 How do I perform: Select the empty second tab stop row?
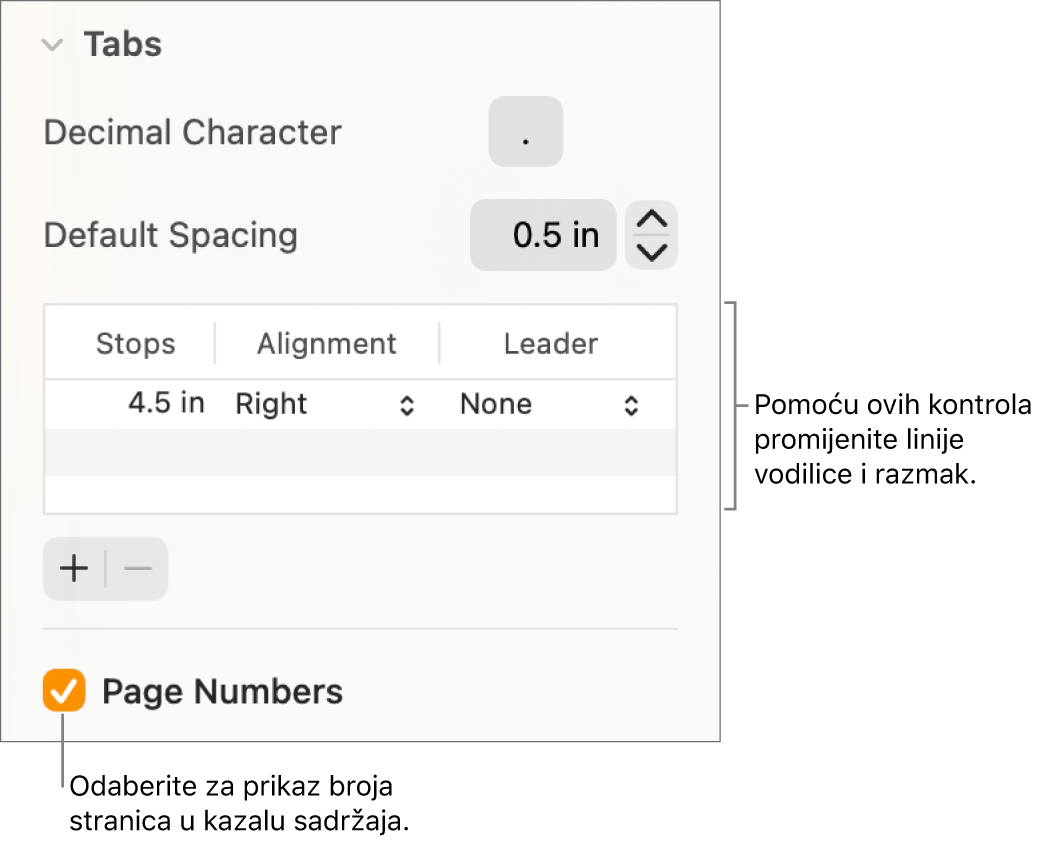click(360, 452)
